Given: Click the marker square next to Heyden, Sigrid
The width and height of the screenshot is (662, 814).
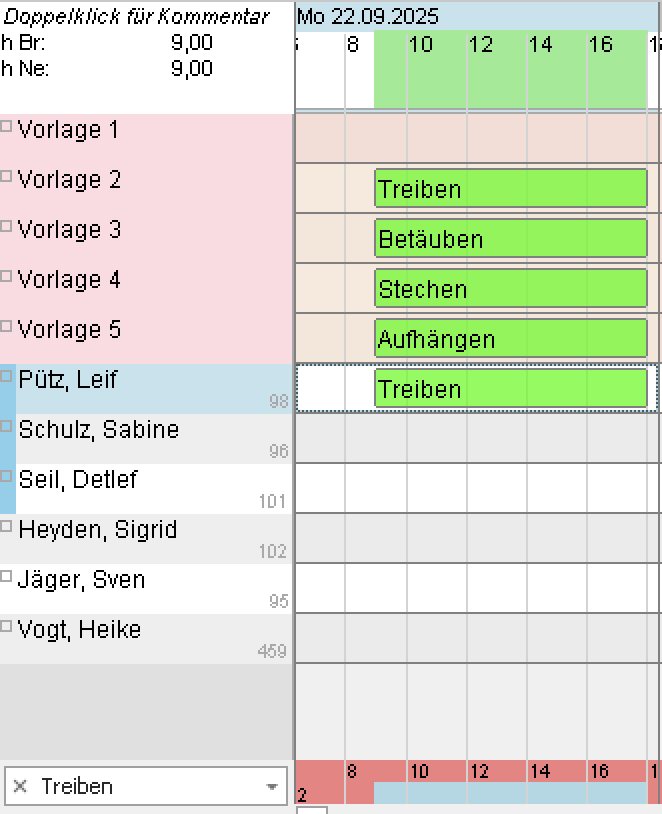Looking at the screenshot, I should [6, 526].
